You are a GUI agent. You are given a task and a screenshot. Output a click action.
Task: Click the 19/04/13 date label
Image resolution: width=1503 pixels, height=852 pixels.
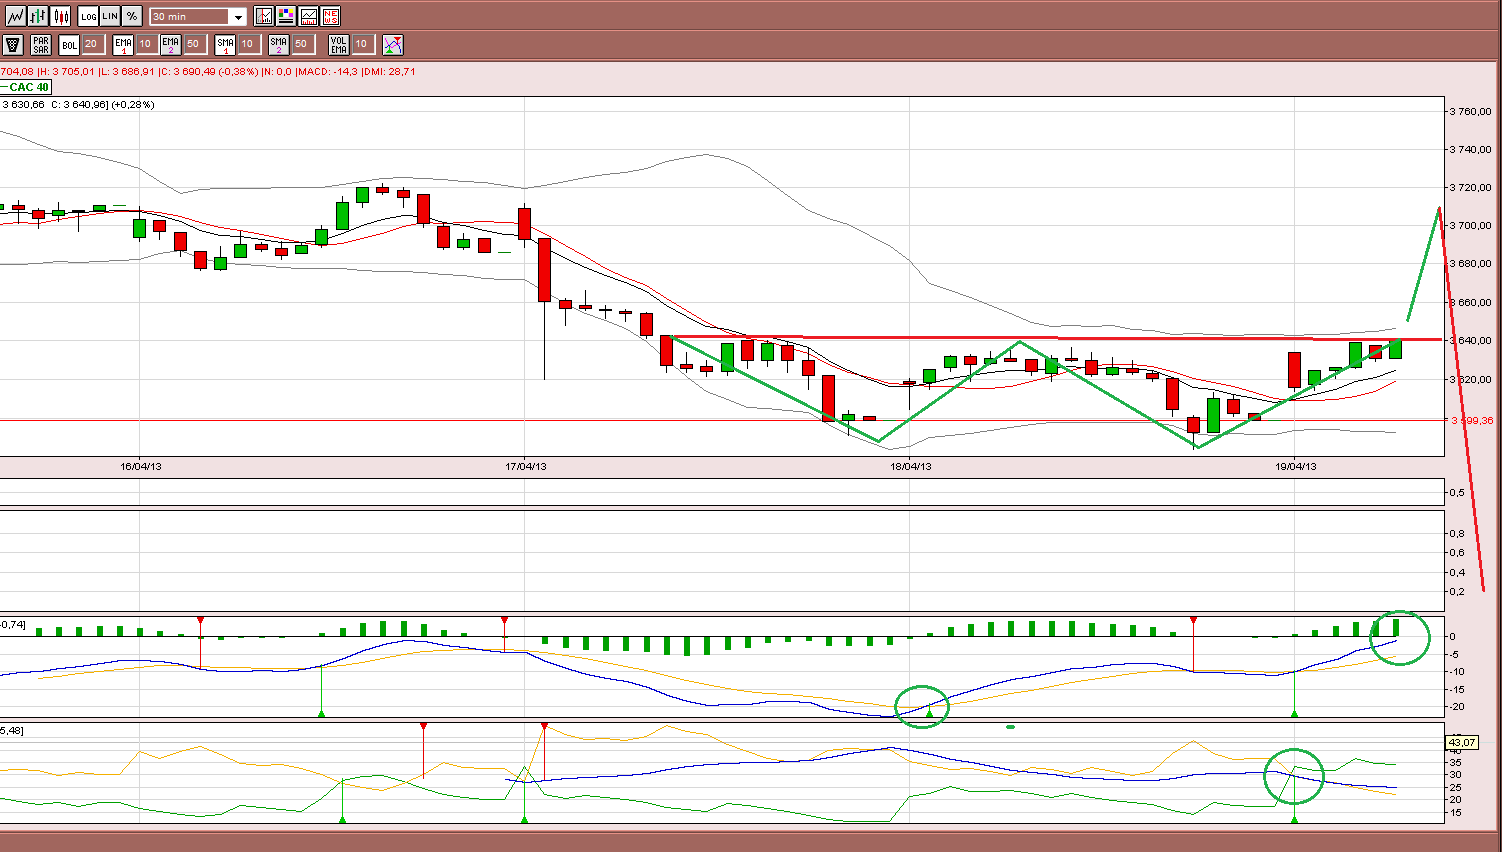[1296, 466]
